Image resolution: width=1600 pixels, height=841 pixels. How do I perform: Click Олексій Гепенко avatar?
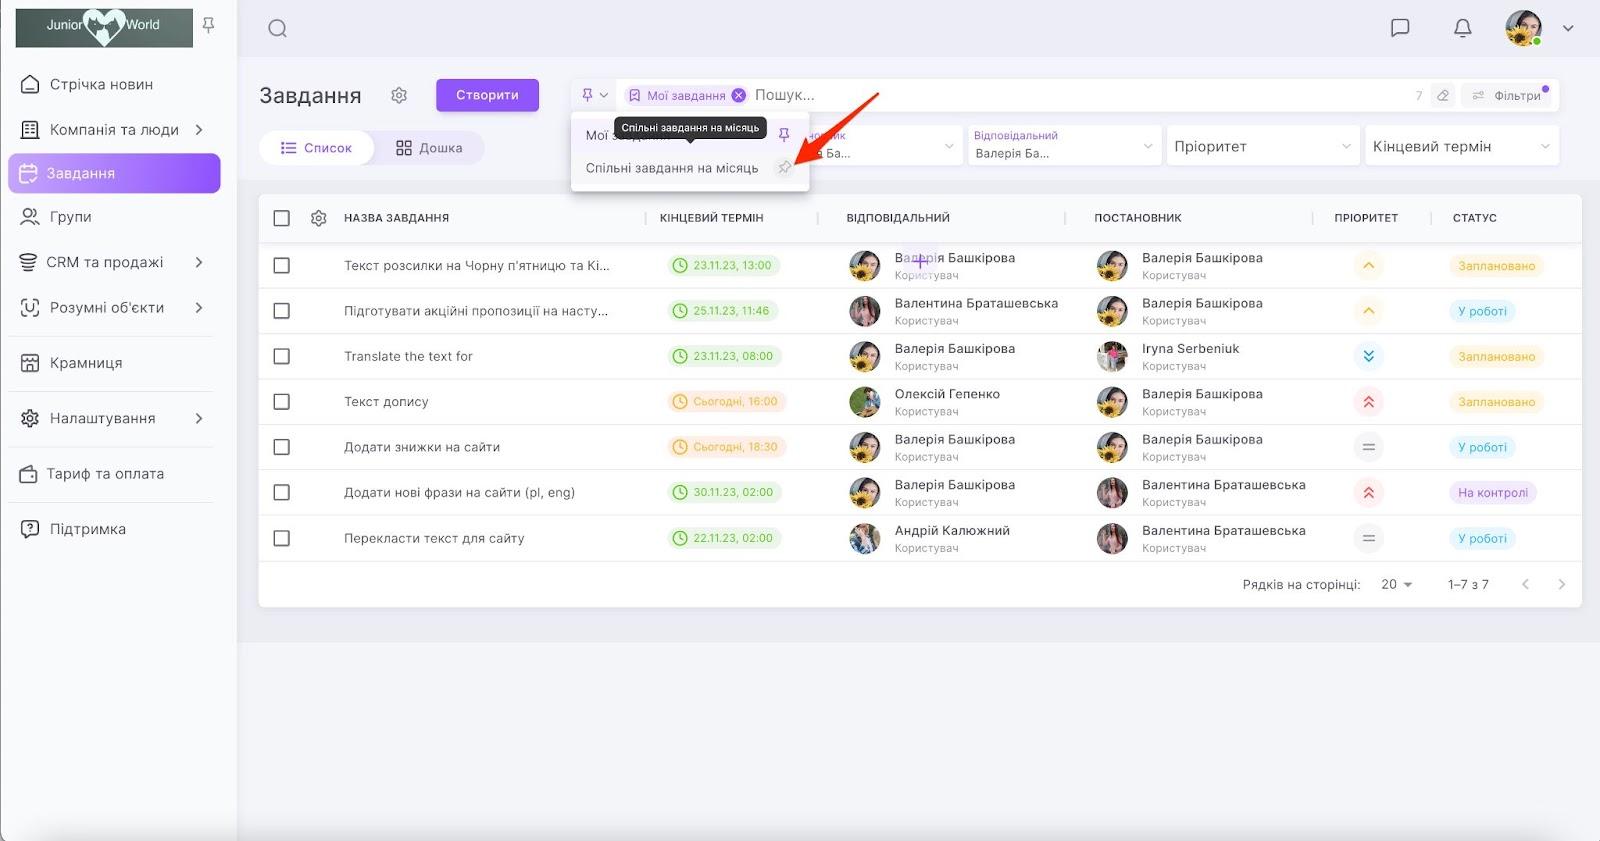click(865, 402)
